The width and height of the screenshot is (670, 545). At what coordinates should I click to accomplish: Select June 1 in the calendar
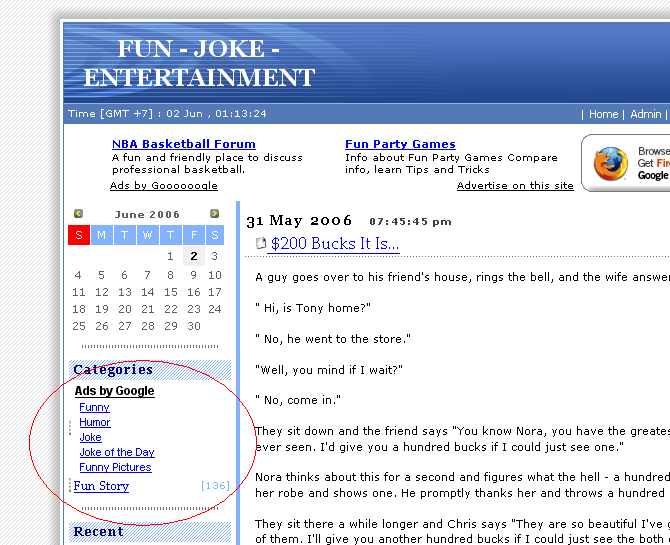pos(170,256)
